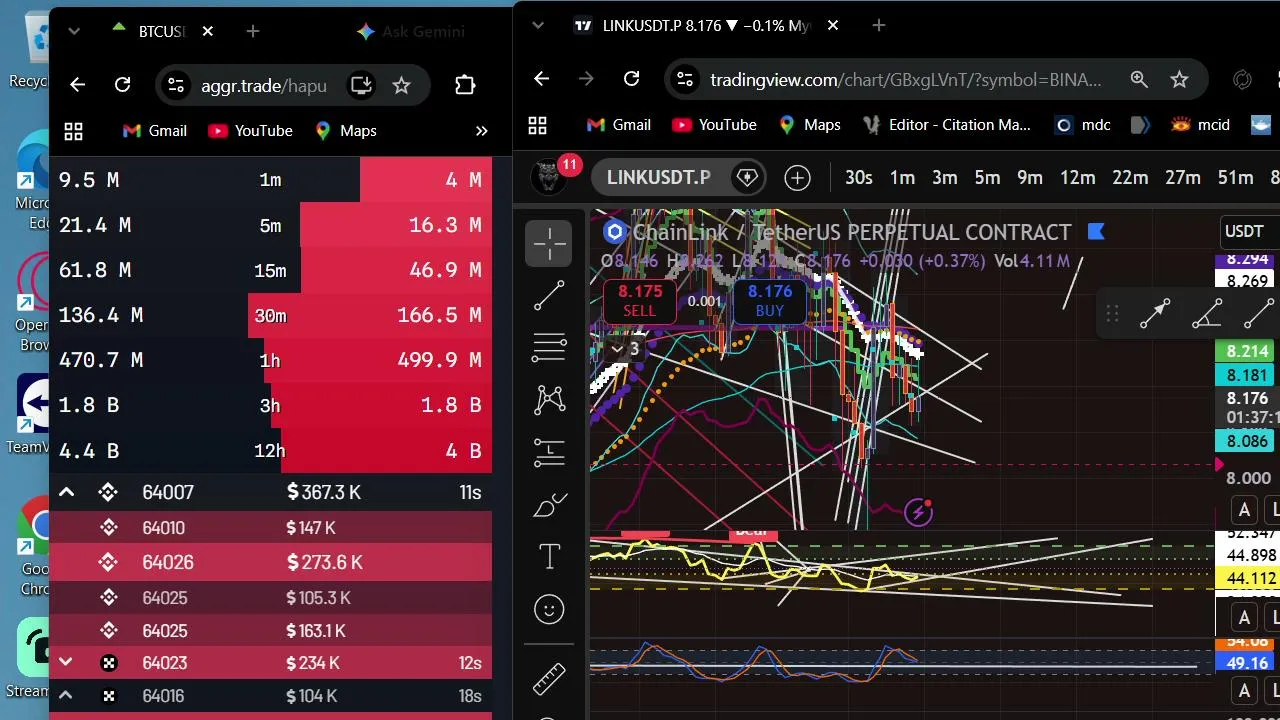This screenshot has width=1280, height=720.
Task: Select the 5m chart timeframe
Action: point(987,178)
